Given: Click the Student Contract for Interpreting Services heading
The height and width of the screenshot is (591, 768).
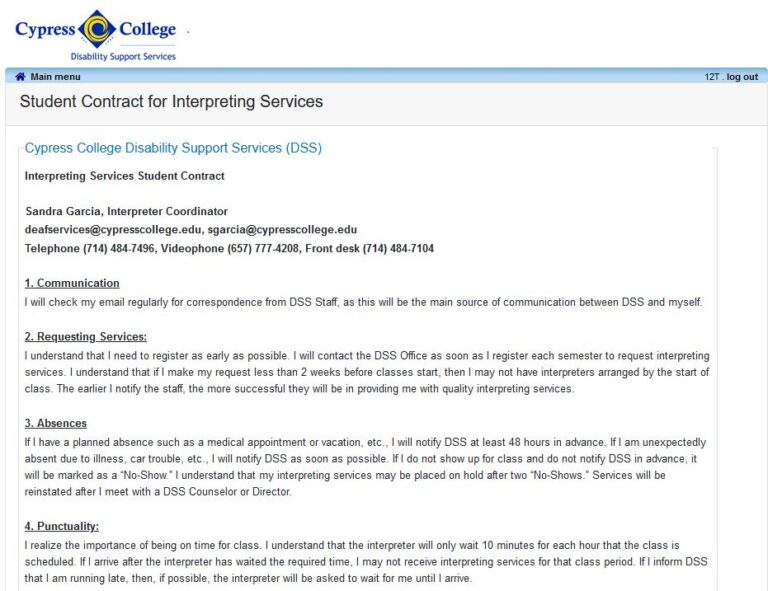Looking at the screenshot, I should [x=171, y=102].
